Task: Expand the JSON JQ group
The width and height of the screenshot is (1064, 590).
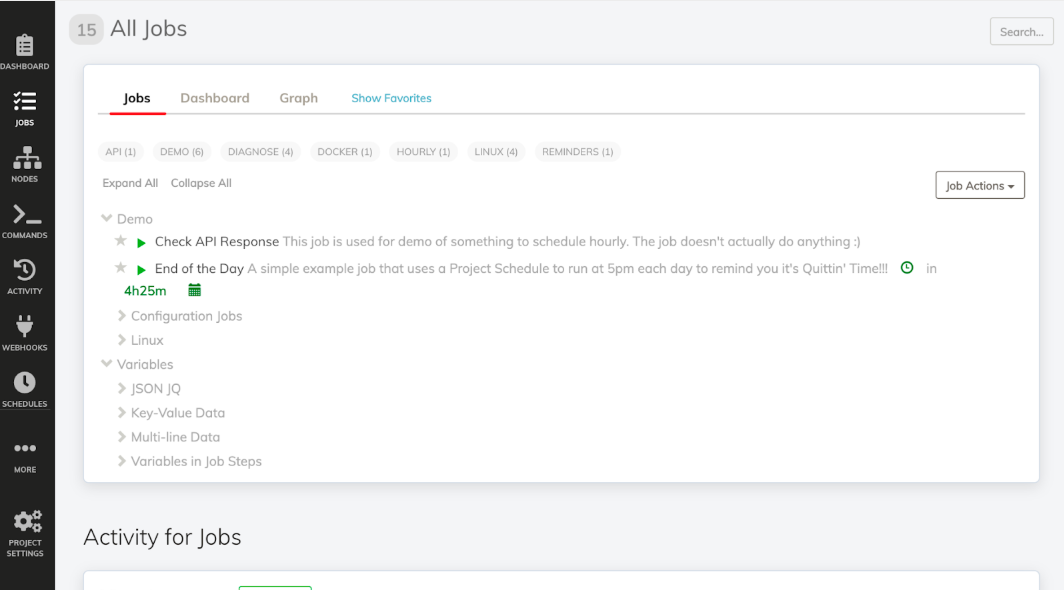Action: point(155,388)
